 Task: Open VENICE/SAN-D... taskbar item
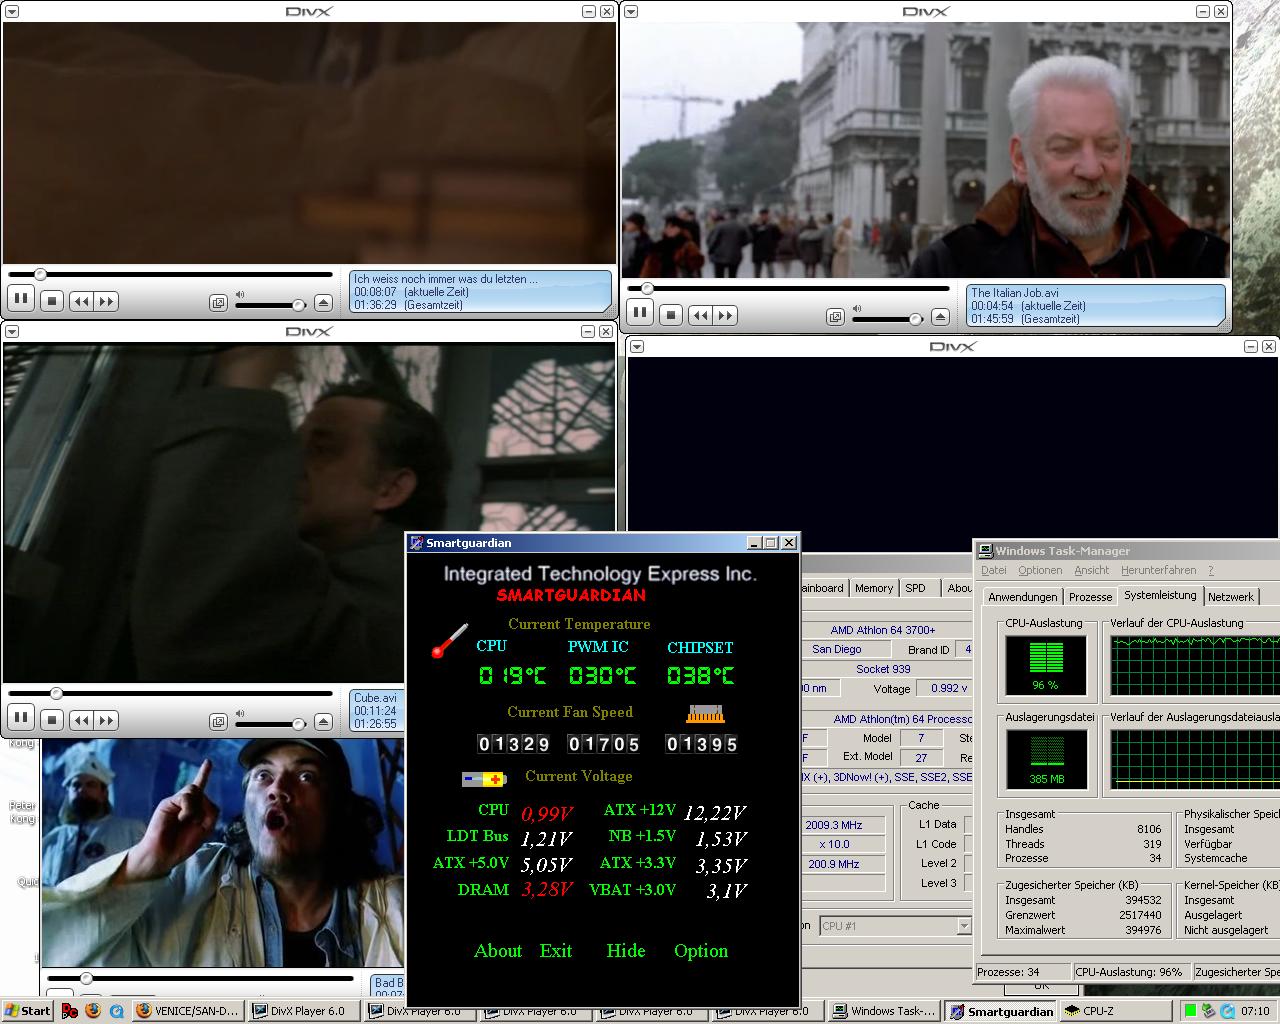(x=187, y=1011)
